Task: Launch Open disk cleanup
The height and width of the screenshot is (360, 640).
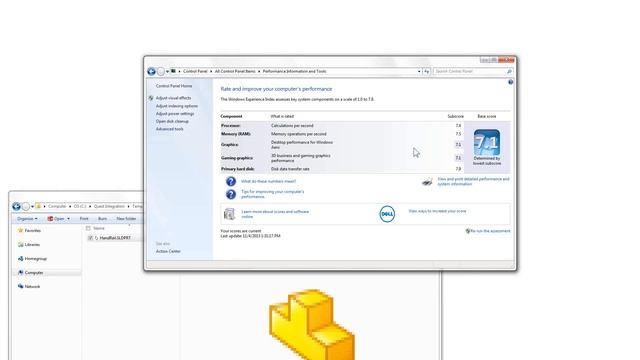Action: click(172, 121)
